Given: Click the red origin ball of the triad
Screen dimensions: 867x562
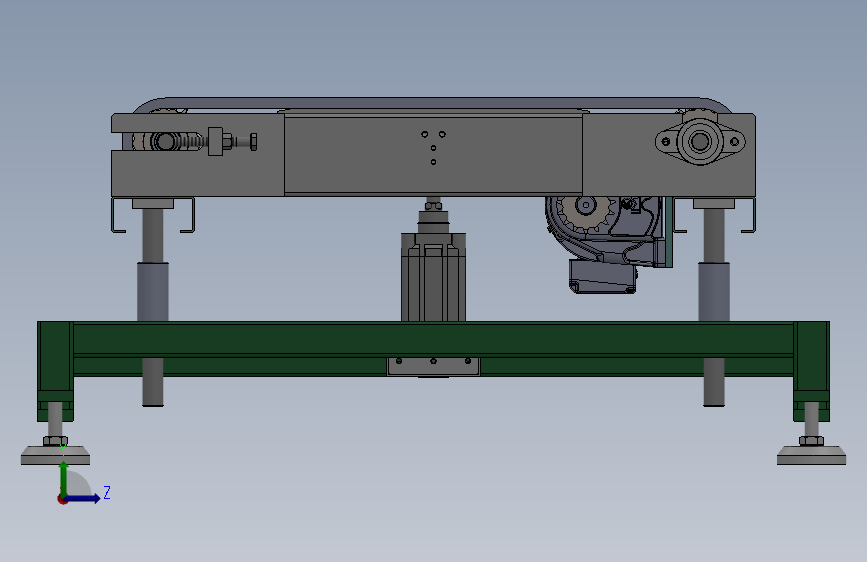Looking at the screenshot, I should coord(62,499).
